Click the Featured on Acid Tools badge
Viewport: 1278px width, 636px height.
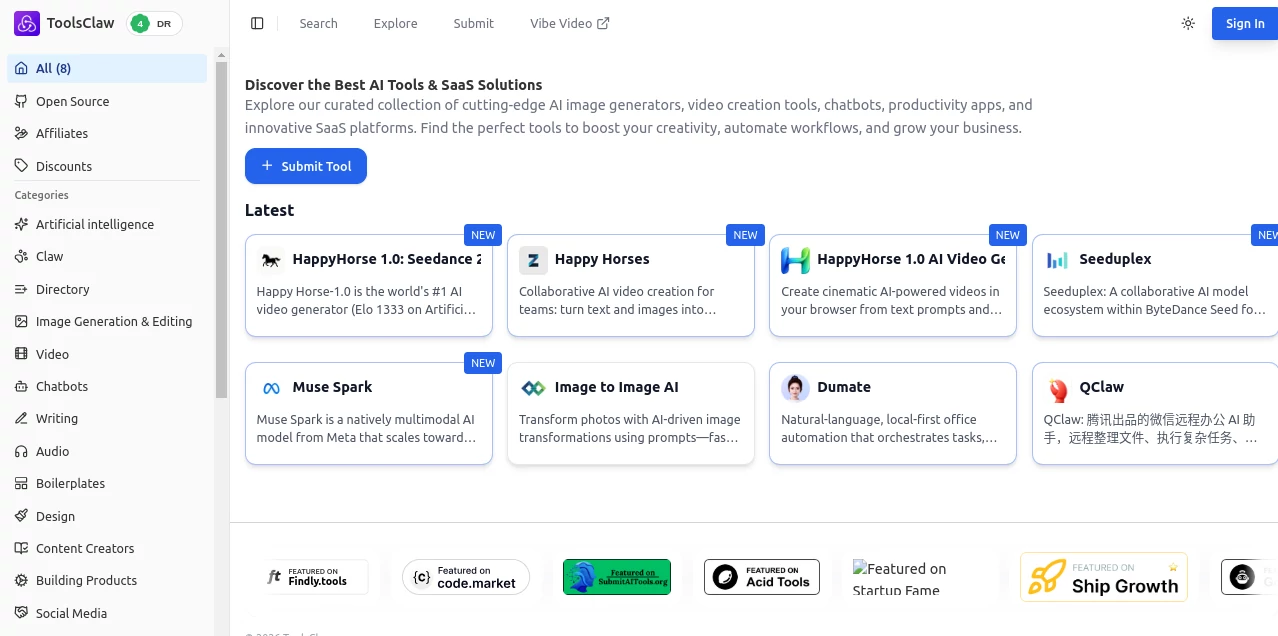pyautogui.click(x=761, y=577)
